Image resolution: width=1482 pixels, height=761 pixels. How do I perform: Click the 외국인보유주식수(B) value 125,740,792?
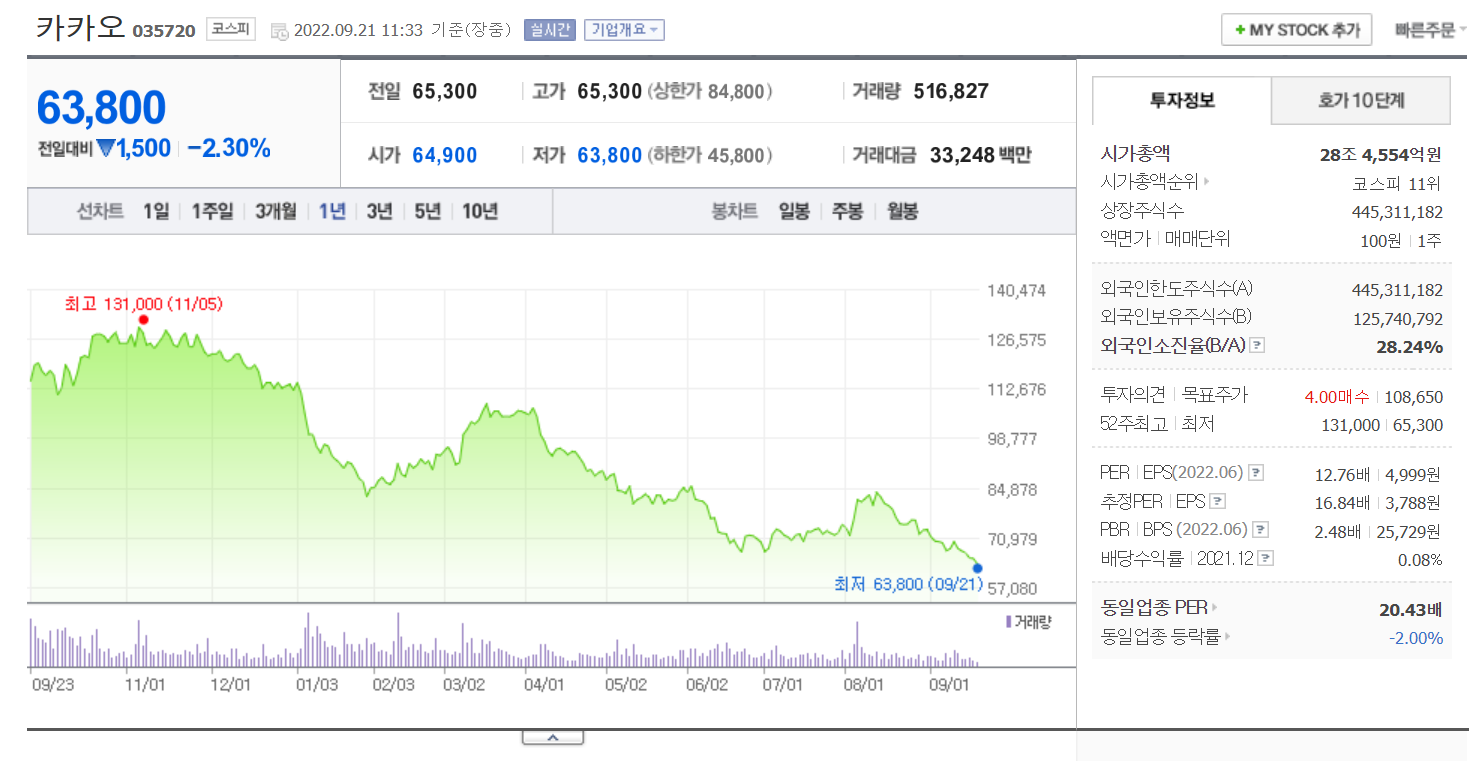tap(1397, 318)
